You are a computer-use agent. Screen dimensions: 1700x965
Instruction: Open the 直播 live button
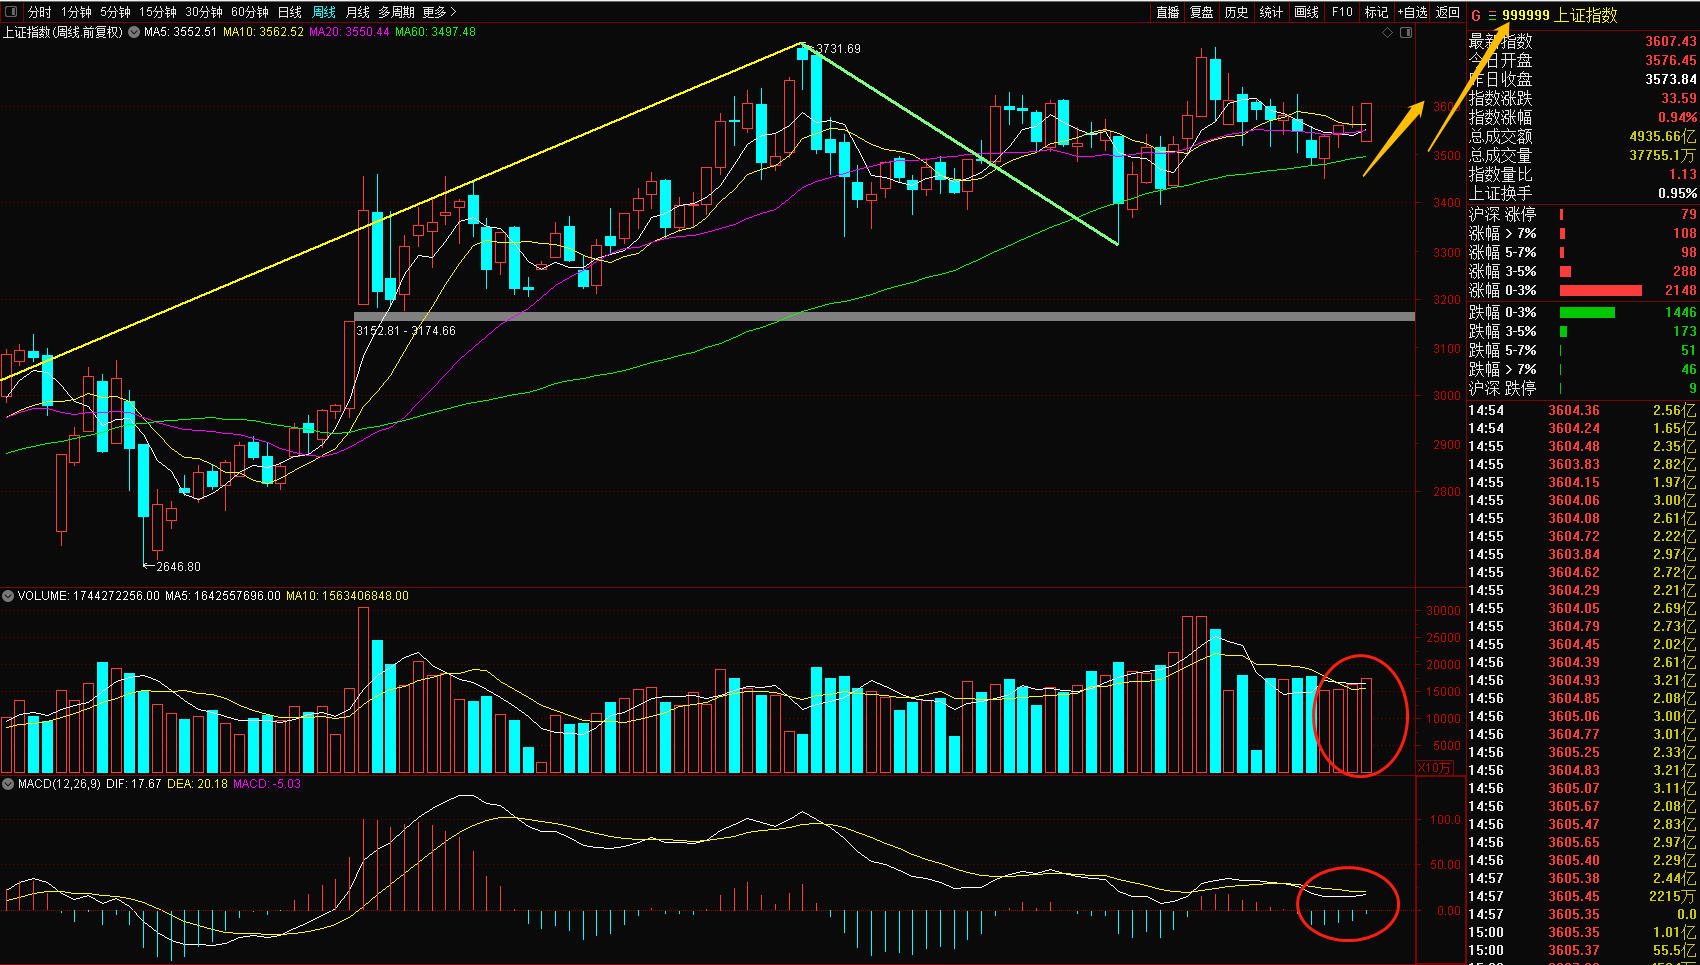point(1168,12)
